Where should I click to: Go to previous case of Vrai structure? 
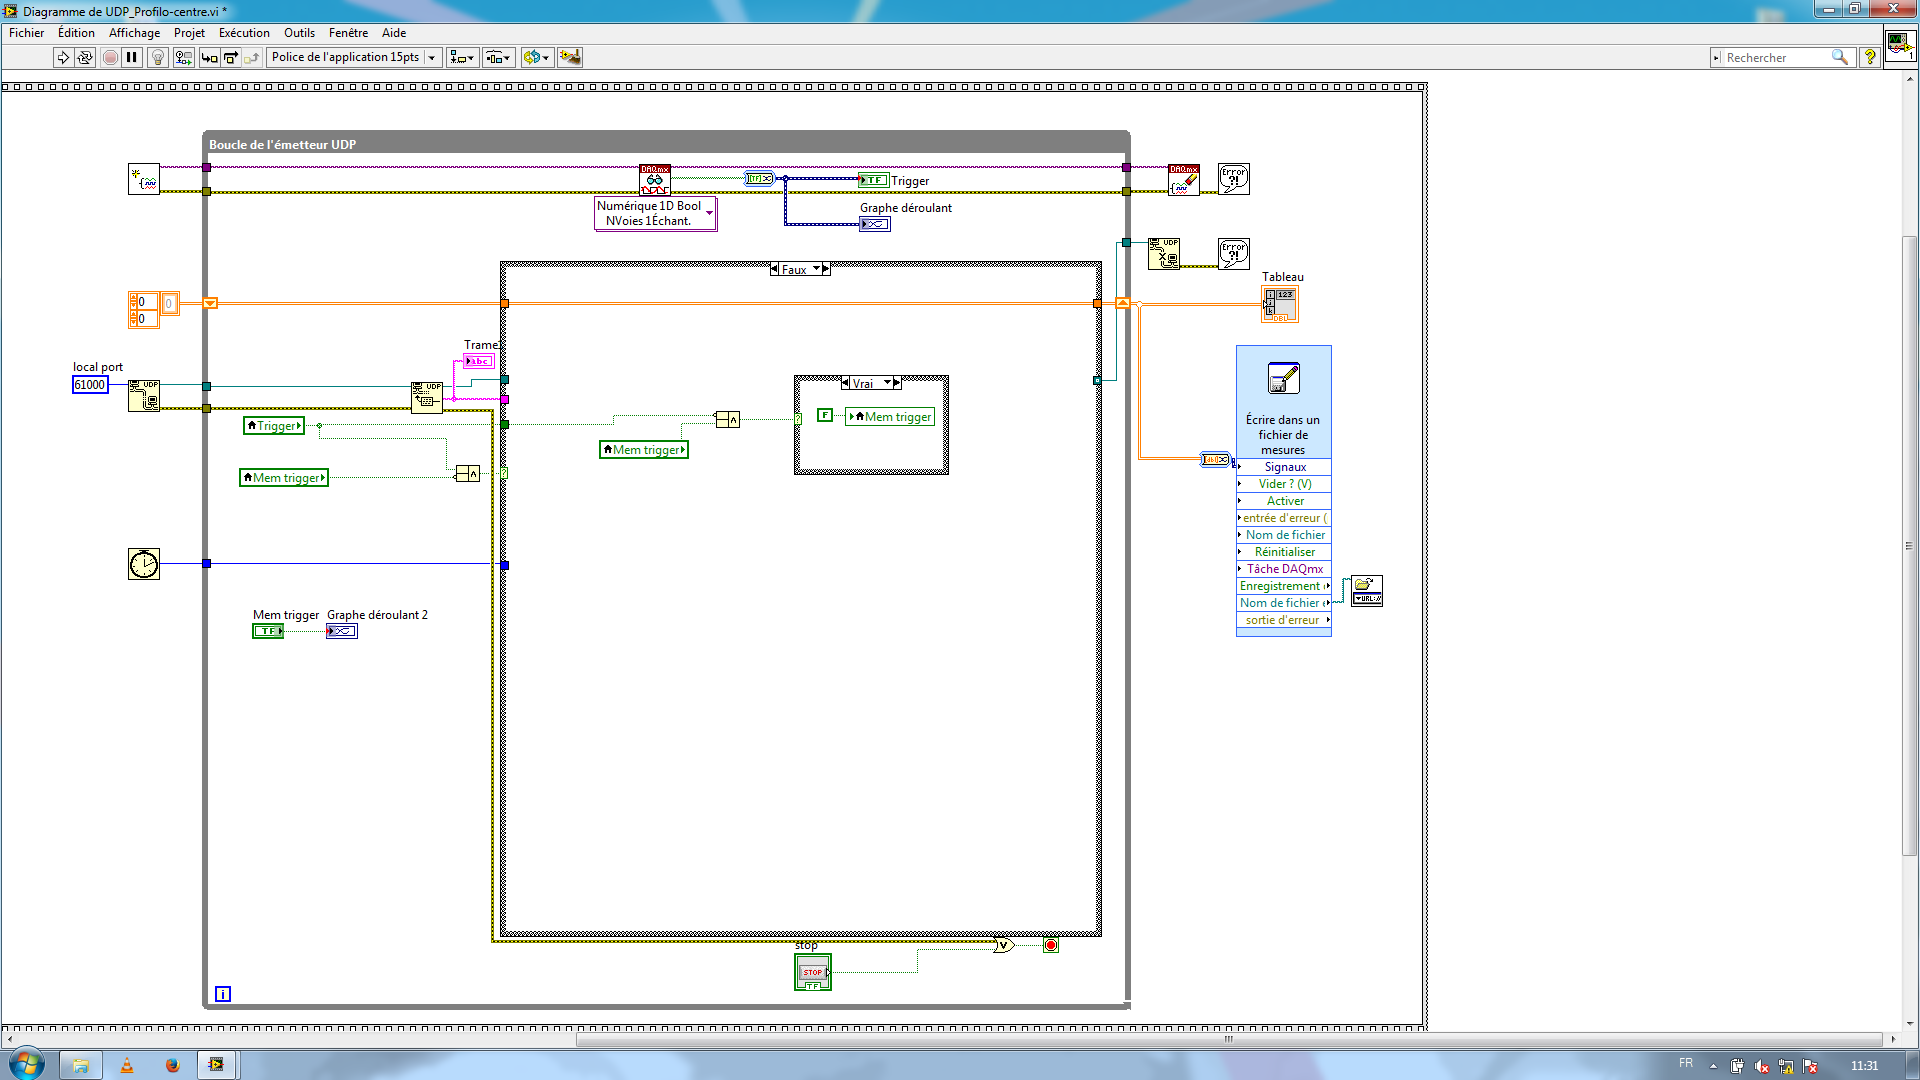(845, 384)
